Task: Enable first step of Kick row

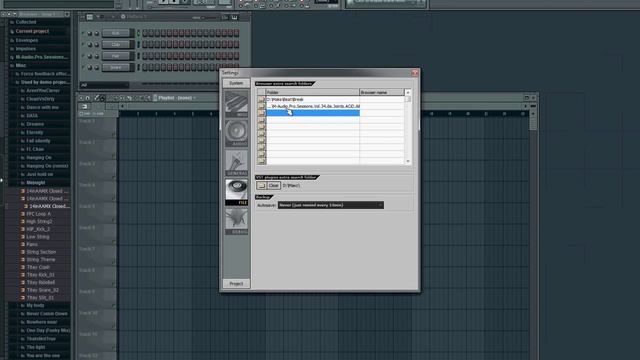Action: (145, 33)
